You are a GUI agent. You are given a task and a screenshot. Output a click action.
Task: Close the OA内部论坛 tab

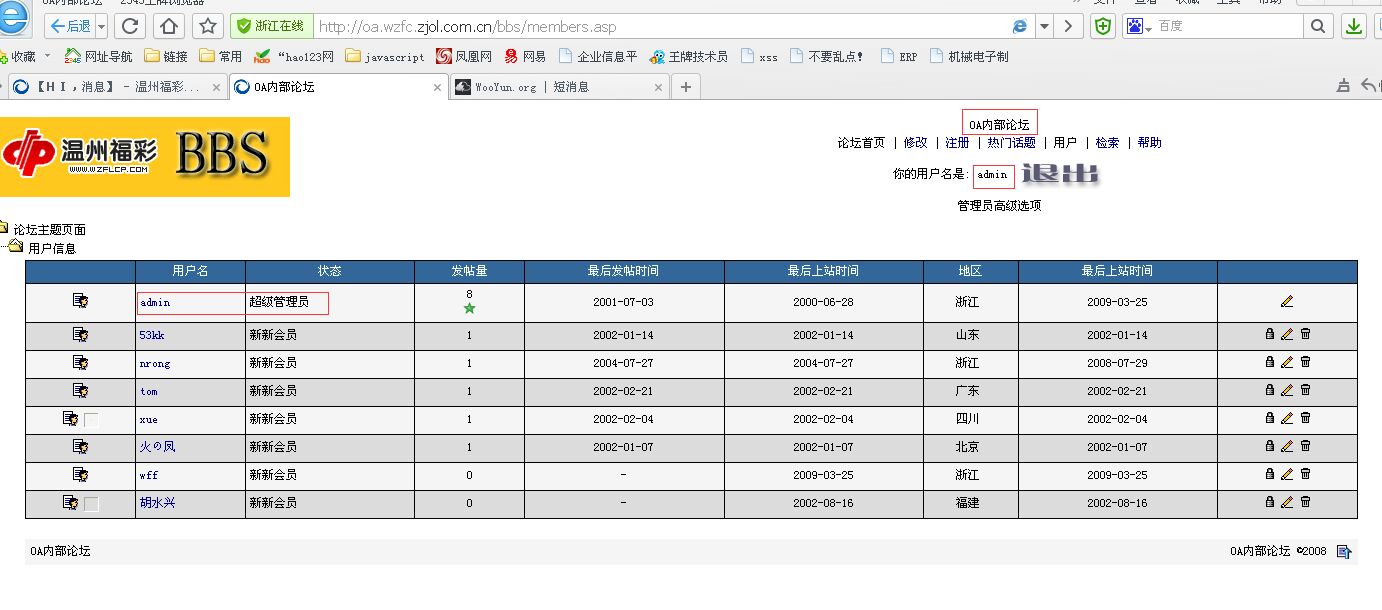pyautogui.click(x=437, y=88)
